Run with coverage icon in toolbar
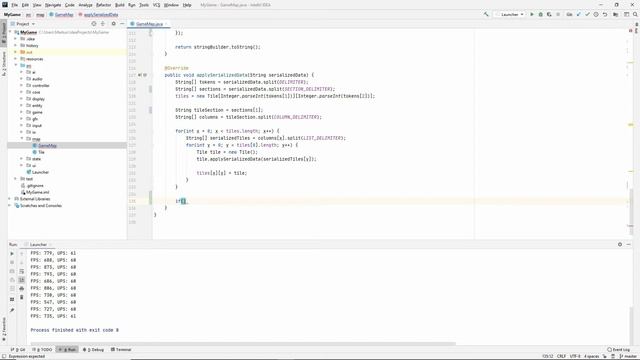 tap(549, 14)
